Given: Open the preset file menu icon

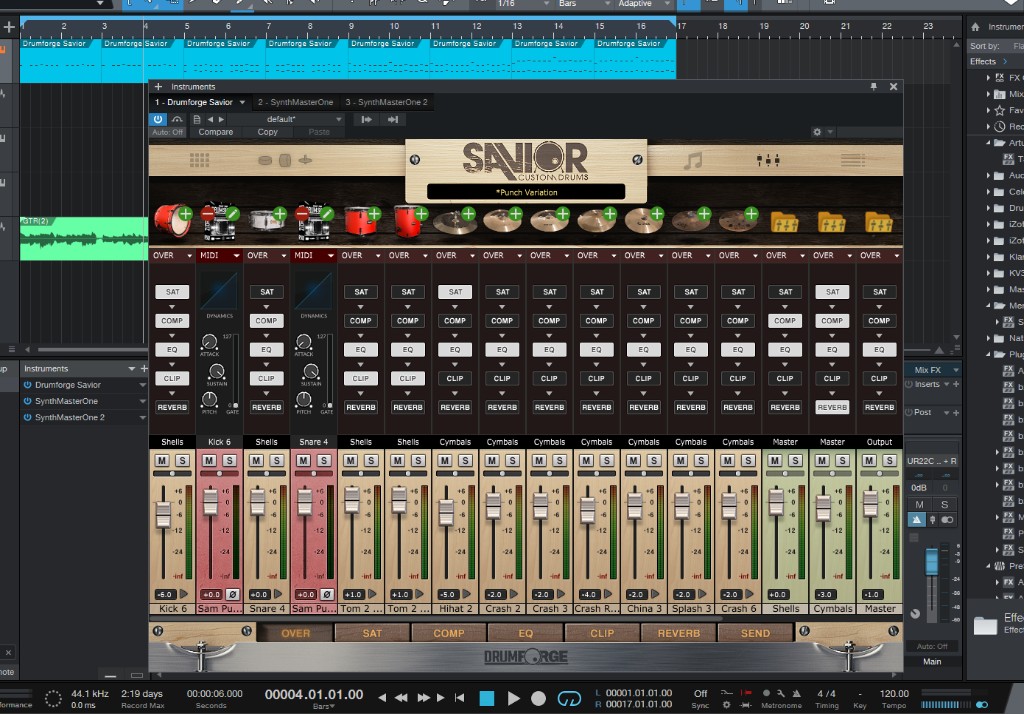Looking at the screenshot, I should [x=197, y=120].
